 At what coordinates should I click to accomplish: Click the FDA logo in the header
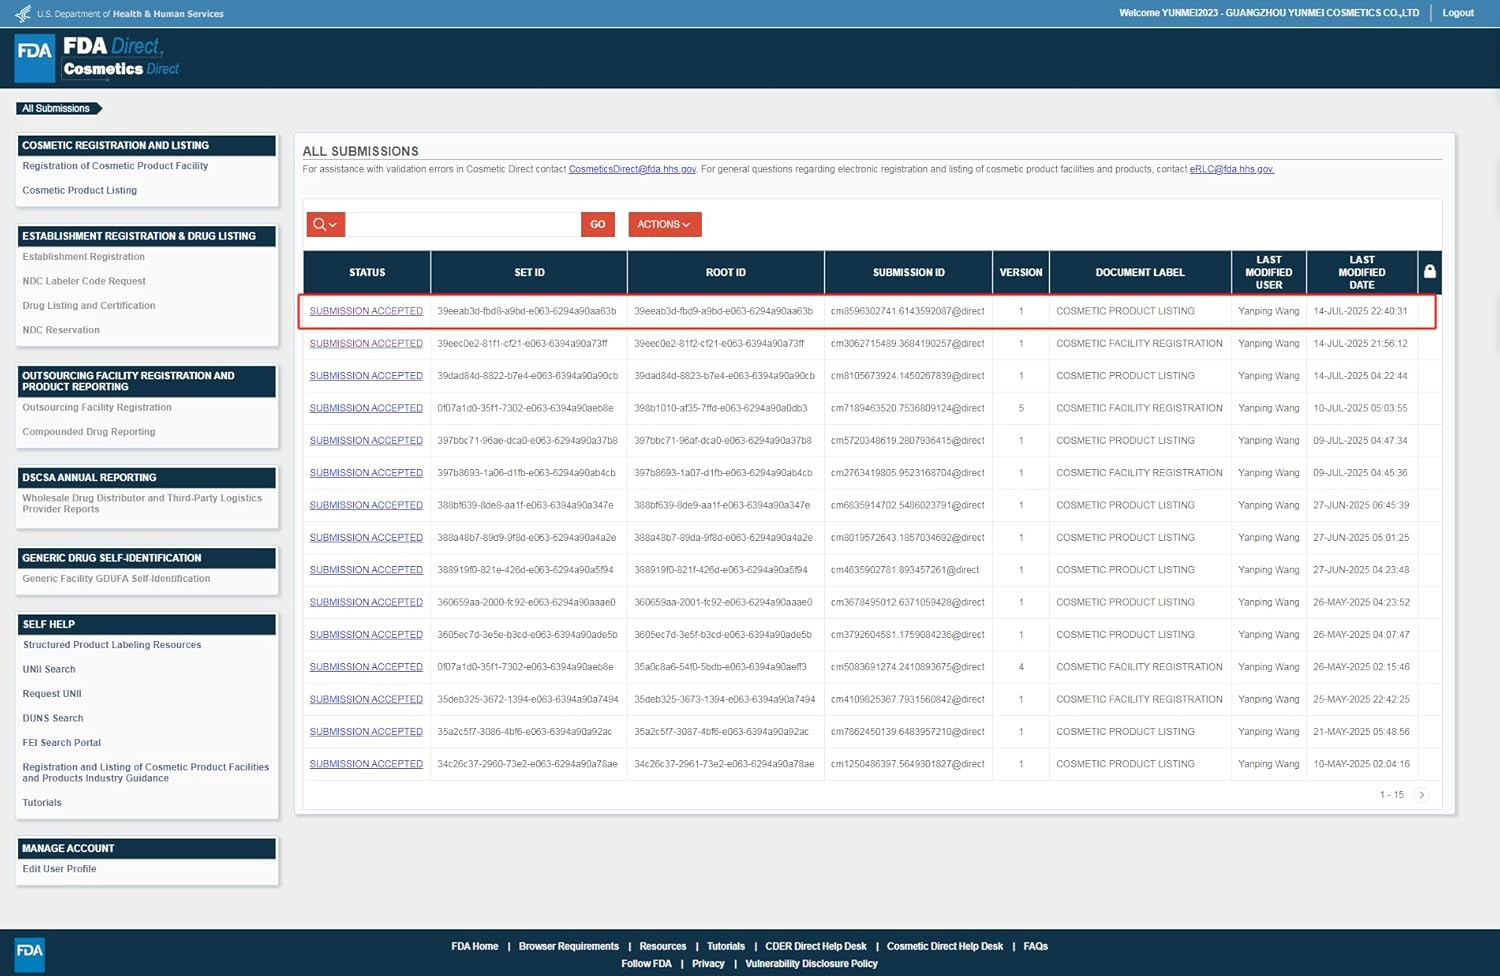point(35,57)
